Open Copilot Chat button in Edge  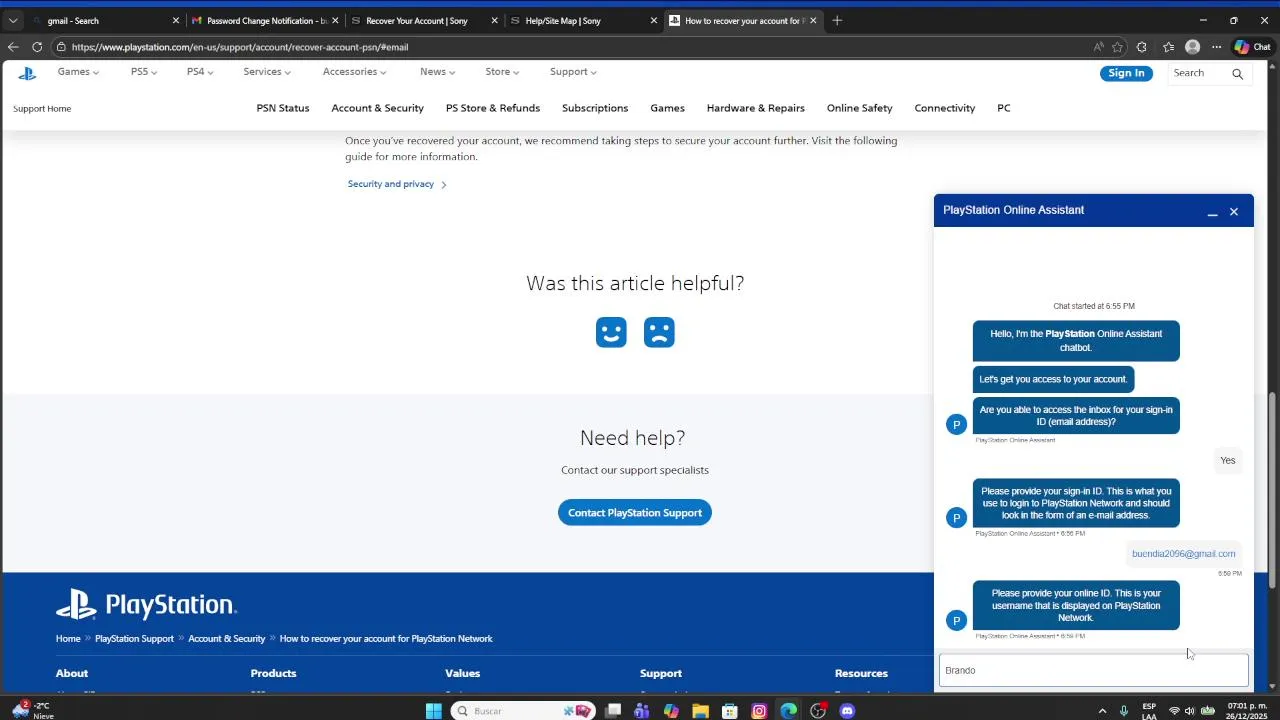(1252, 47)
